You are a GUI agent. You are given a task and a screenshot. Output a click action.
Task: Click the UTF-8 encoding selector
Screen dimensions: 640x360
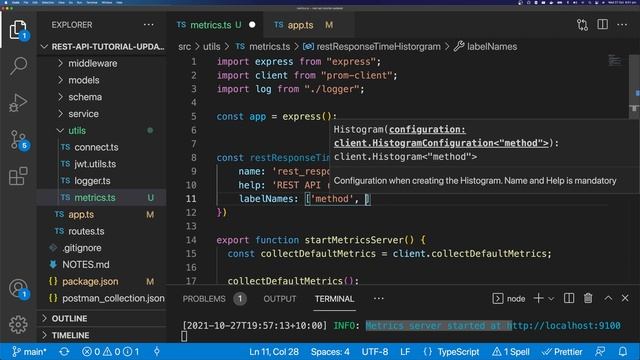click(x=375, y=352)
